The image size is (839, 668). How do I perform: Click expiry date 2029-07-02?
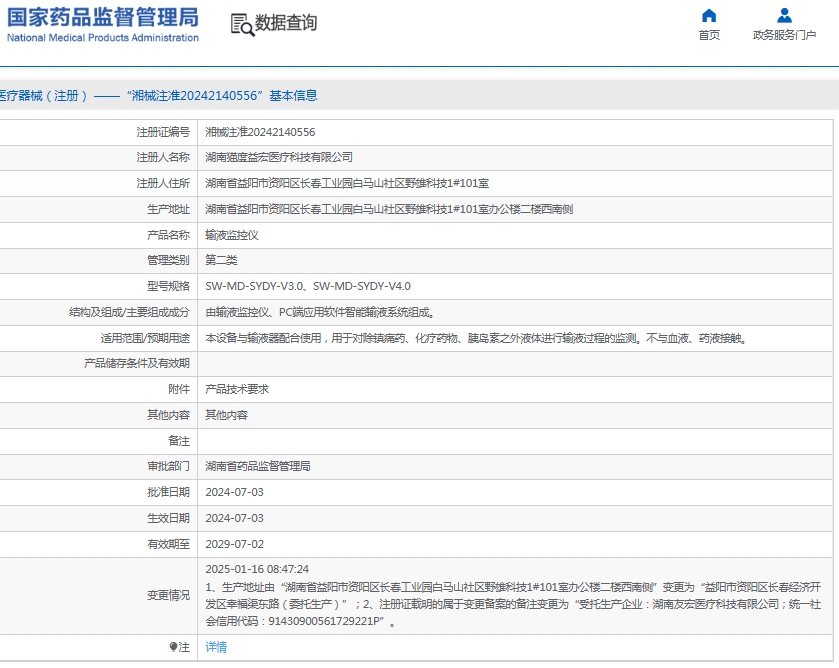(x=234, y=544)
